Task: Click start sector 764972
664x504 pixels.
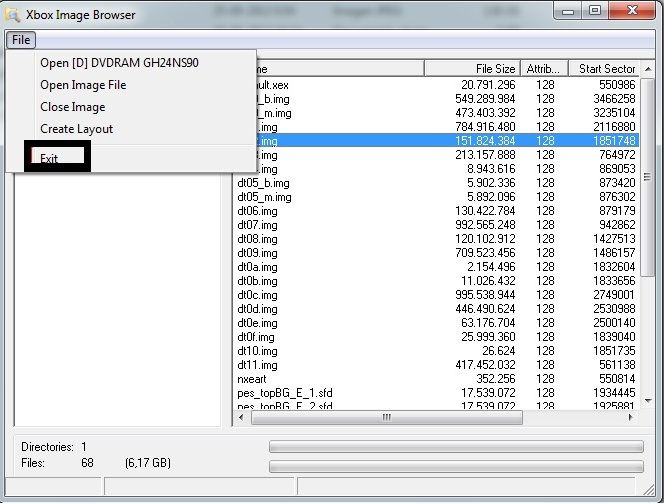Action: [x=617, y=155]
